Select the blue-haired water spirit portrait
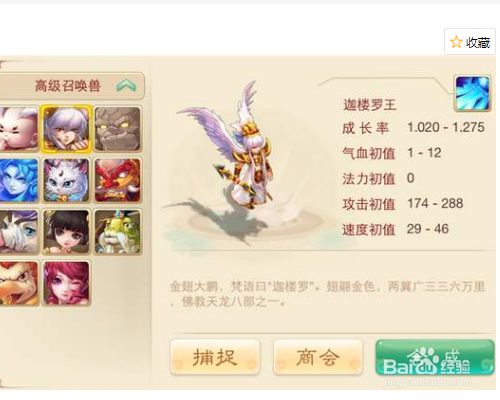 coord(19,180)
